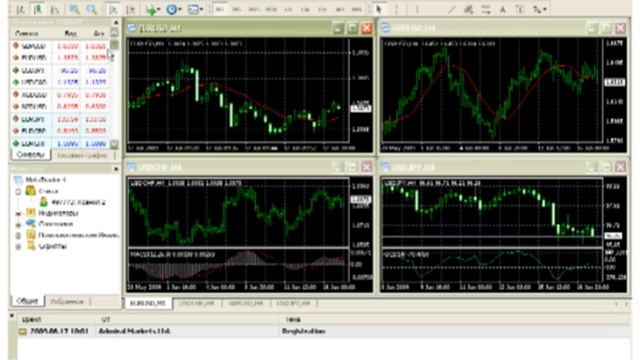This screenshot has width=640, height=360.
Task: Toggle chart shift from right border
Action: (x=131, y=9)
